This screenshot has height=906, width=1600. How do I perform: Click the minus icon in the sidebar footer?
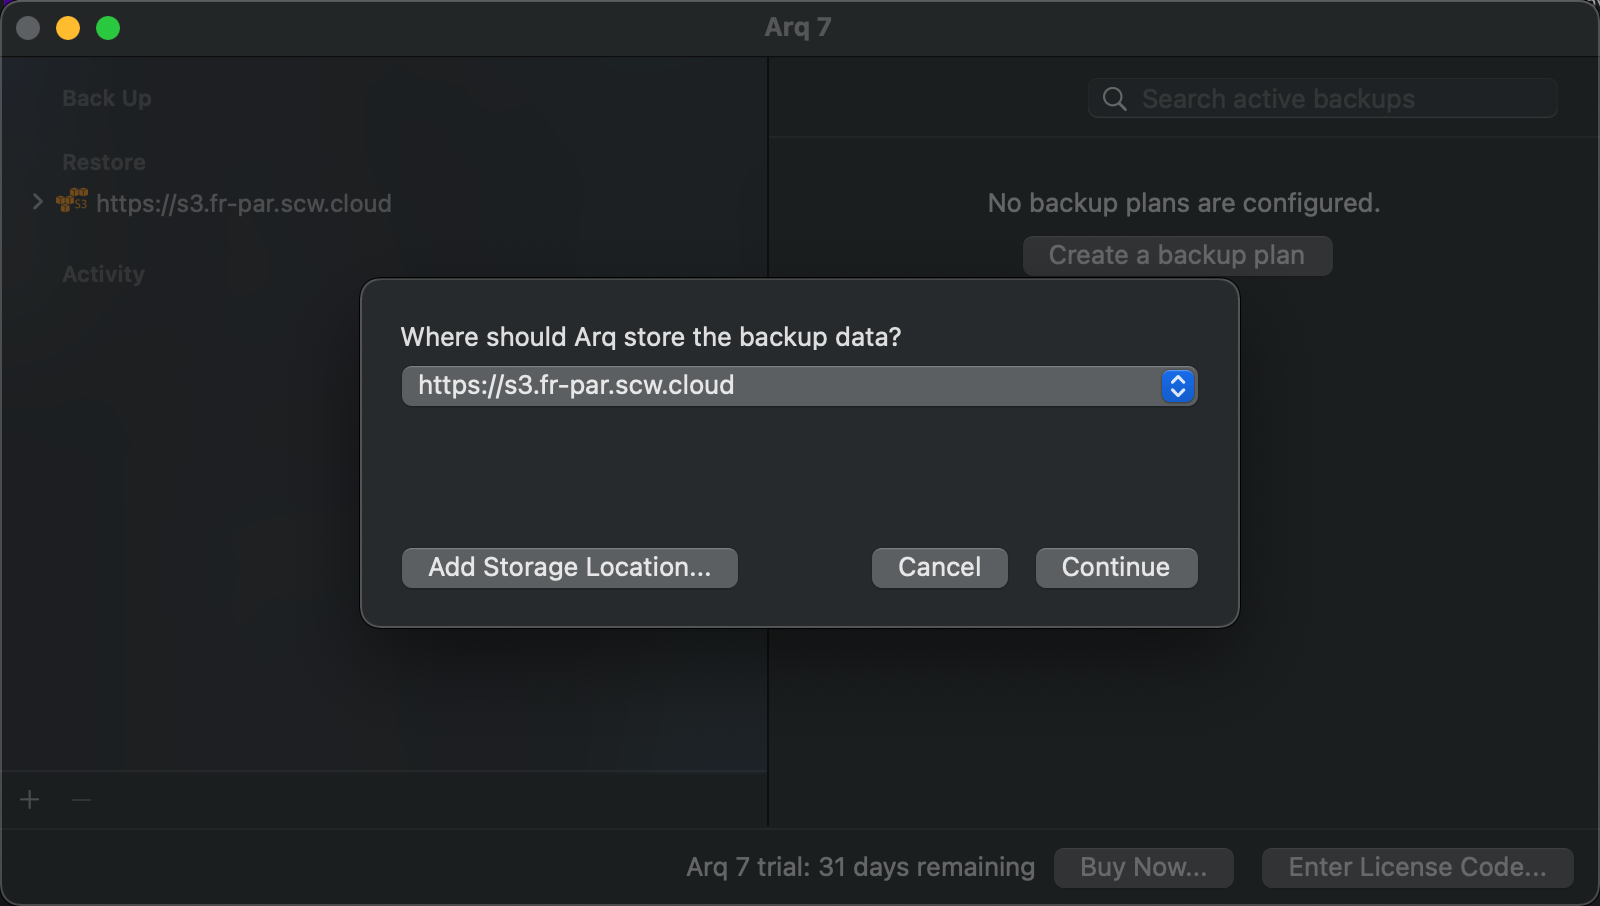82,800
